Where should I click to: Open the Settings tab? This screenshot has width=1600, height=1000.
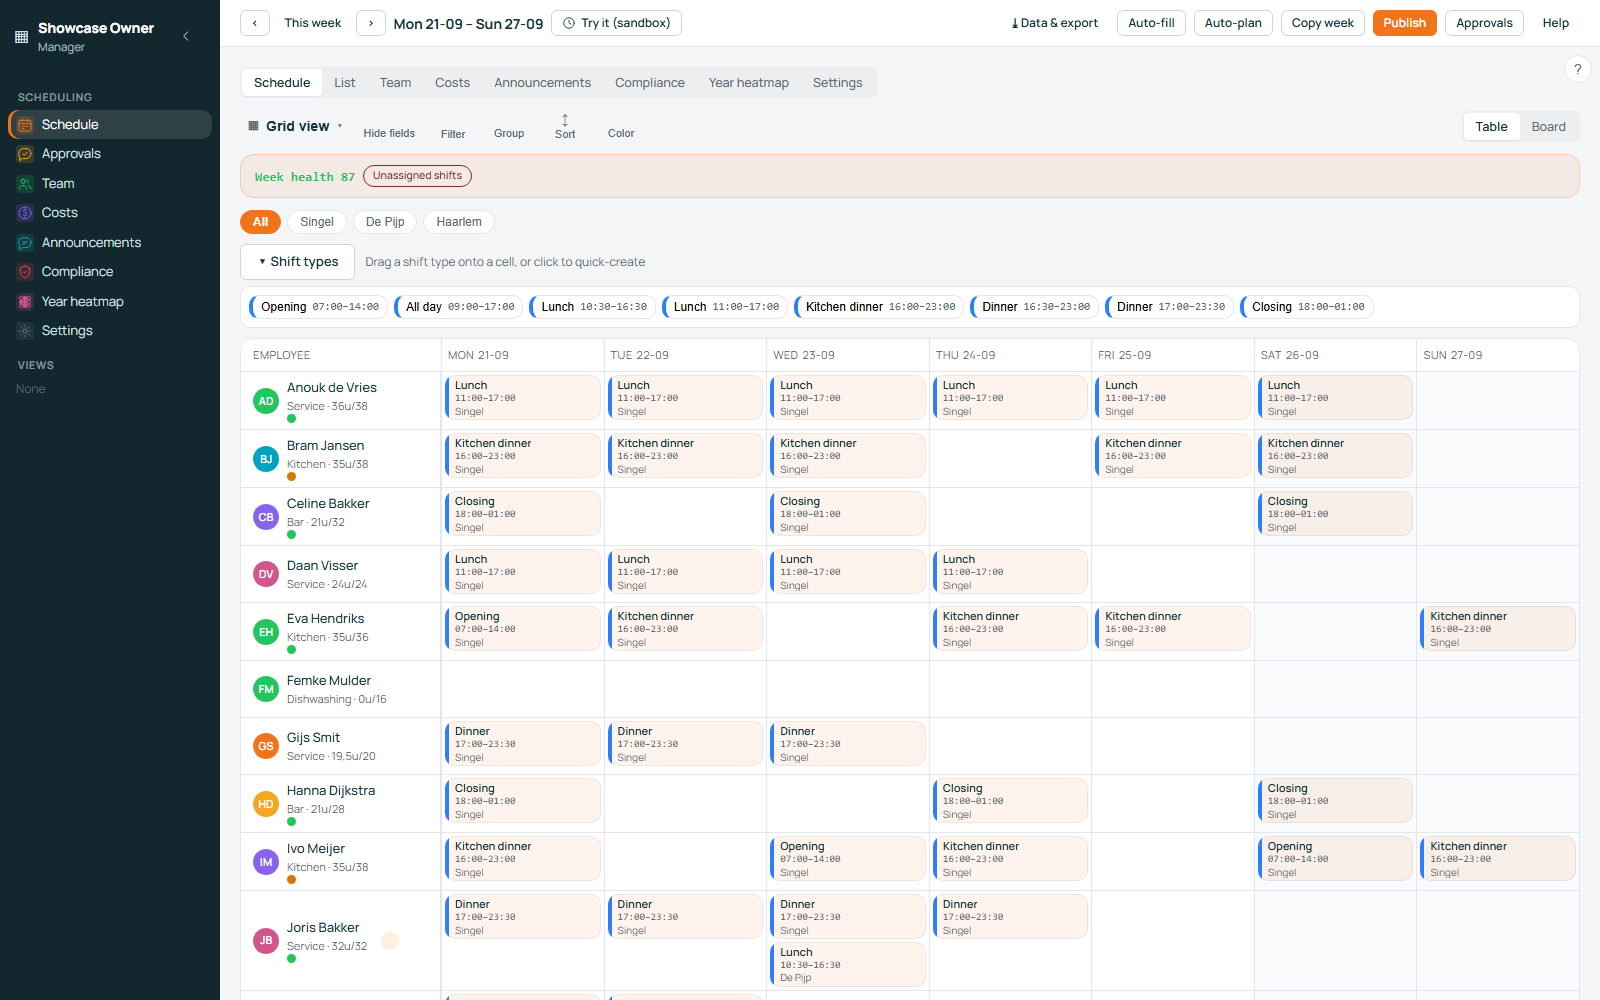[x=837, y=83]
